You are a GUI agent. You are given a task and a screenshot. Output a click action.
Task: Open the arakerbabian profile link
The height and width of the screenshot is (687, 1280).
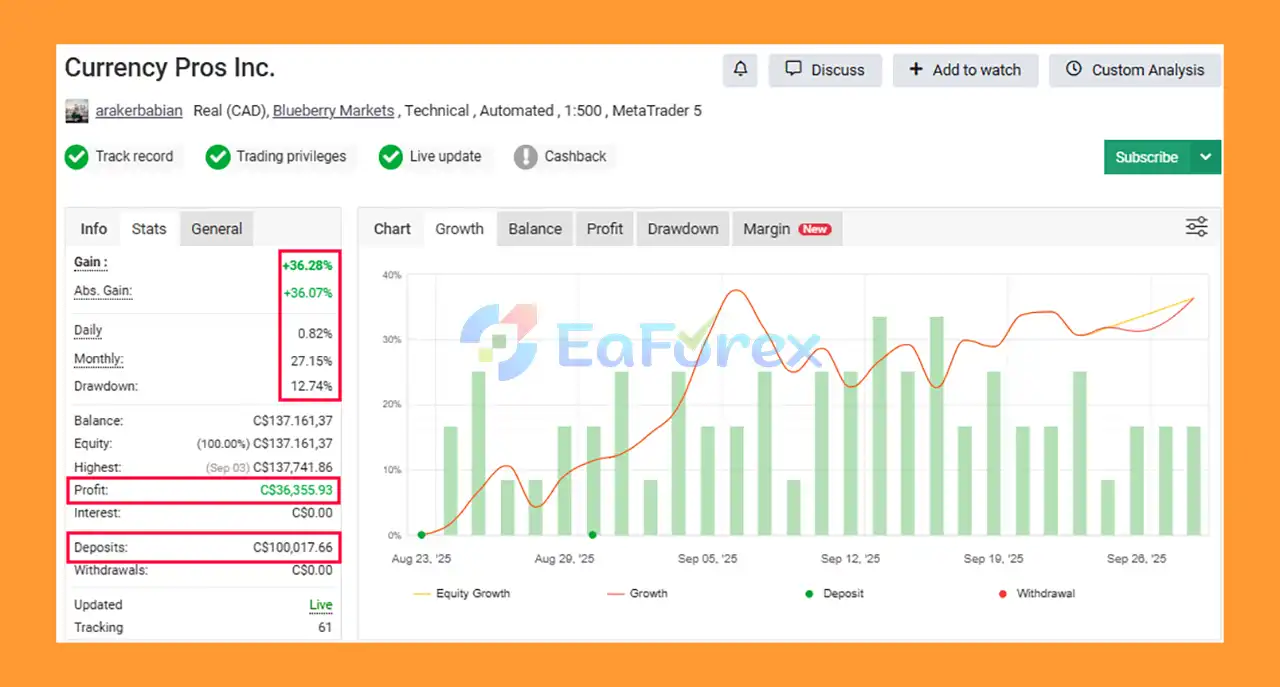(139, 111)
